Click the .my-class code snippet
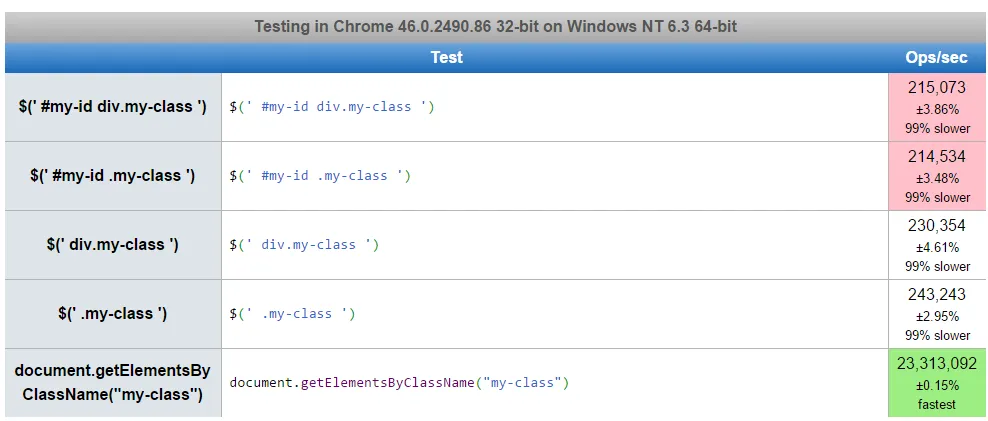 point(292,313)
